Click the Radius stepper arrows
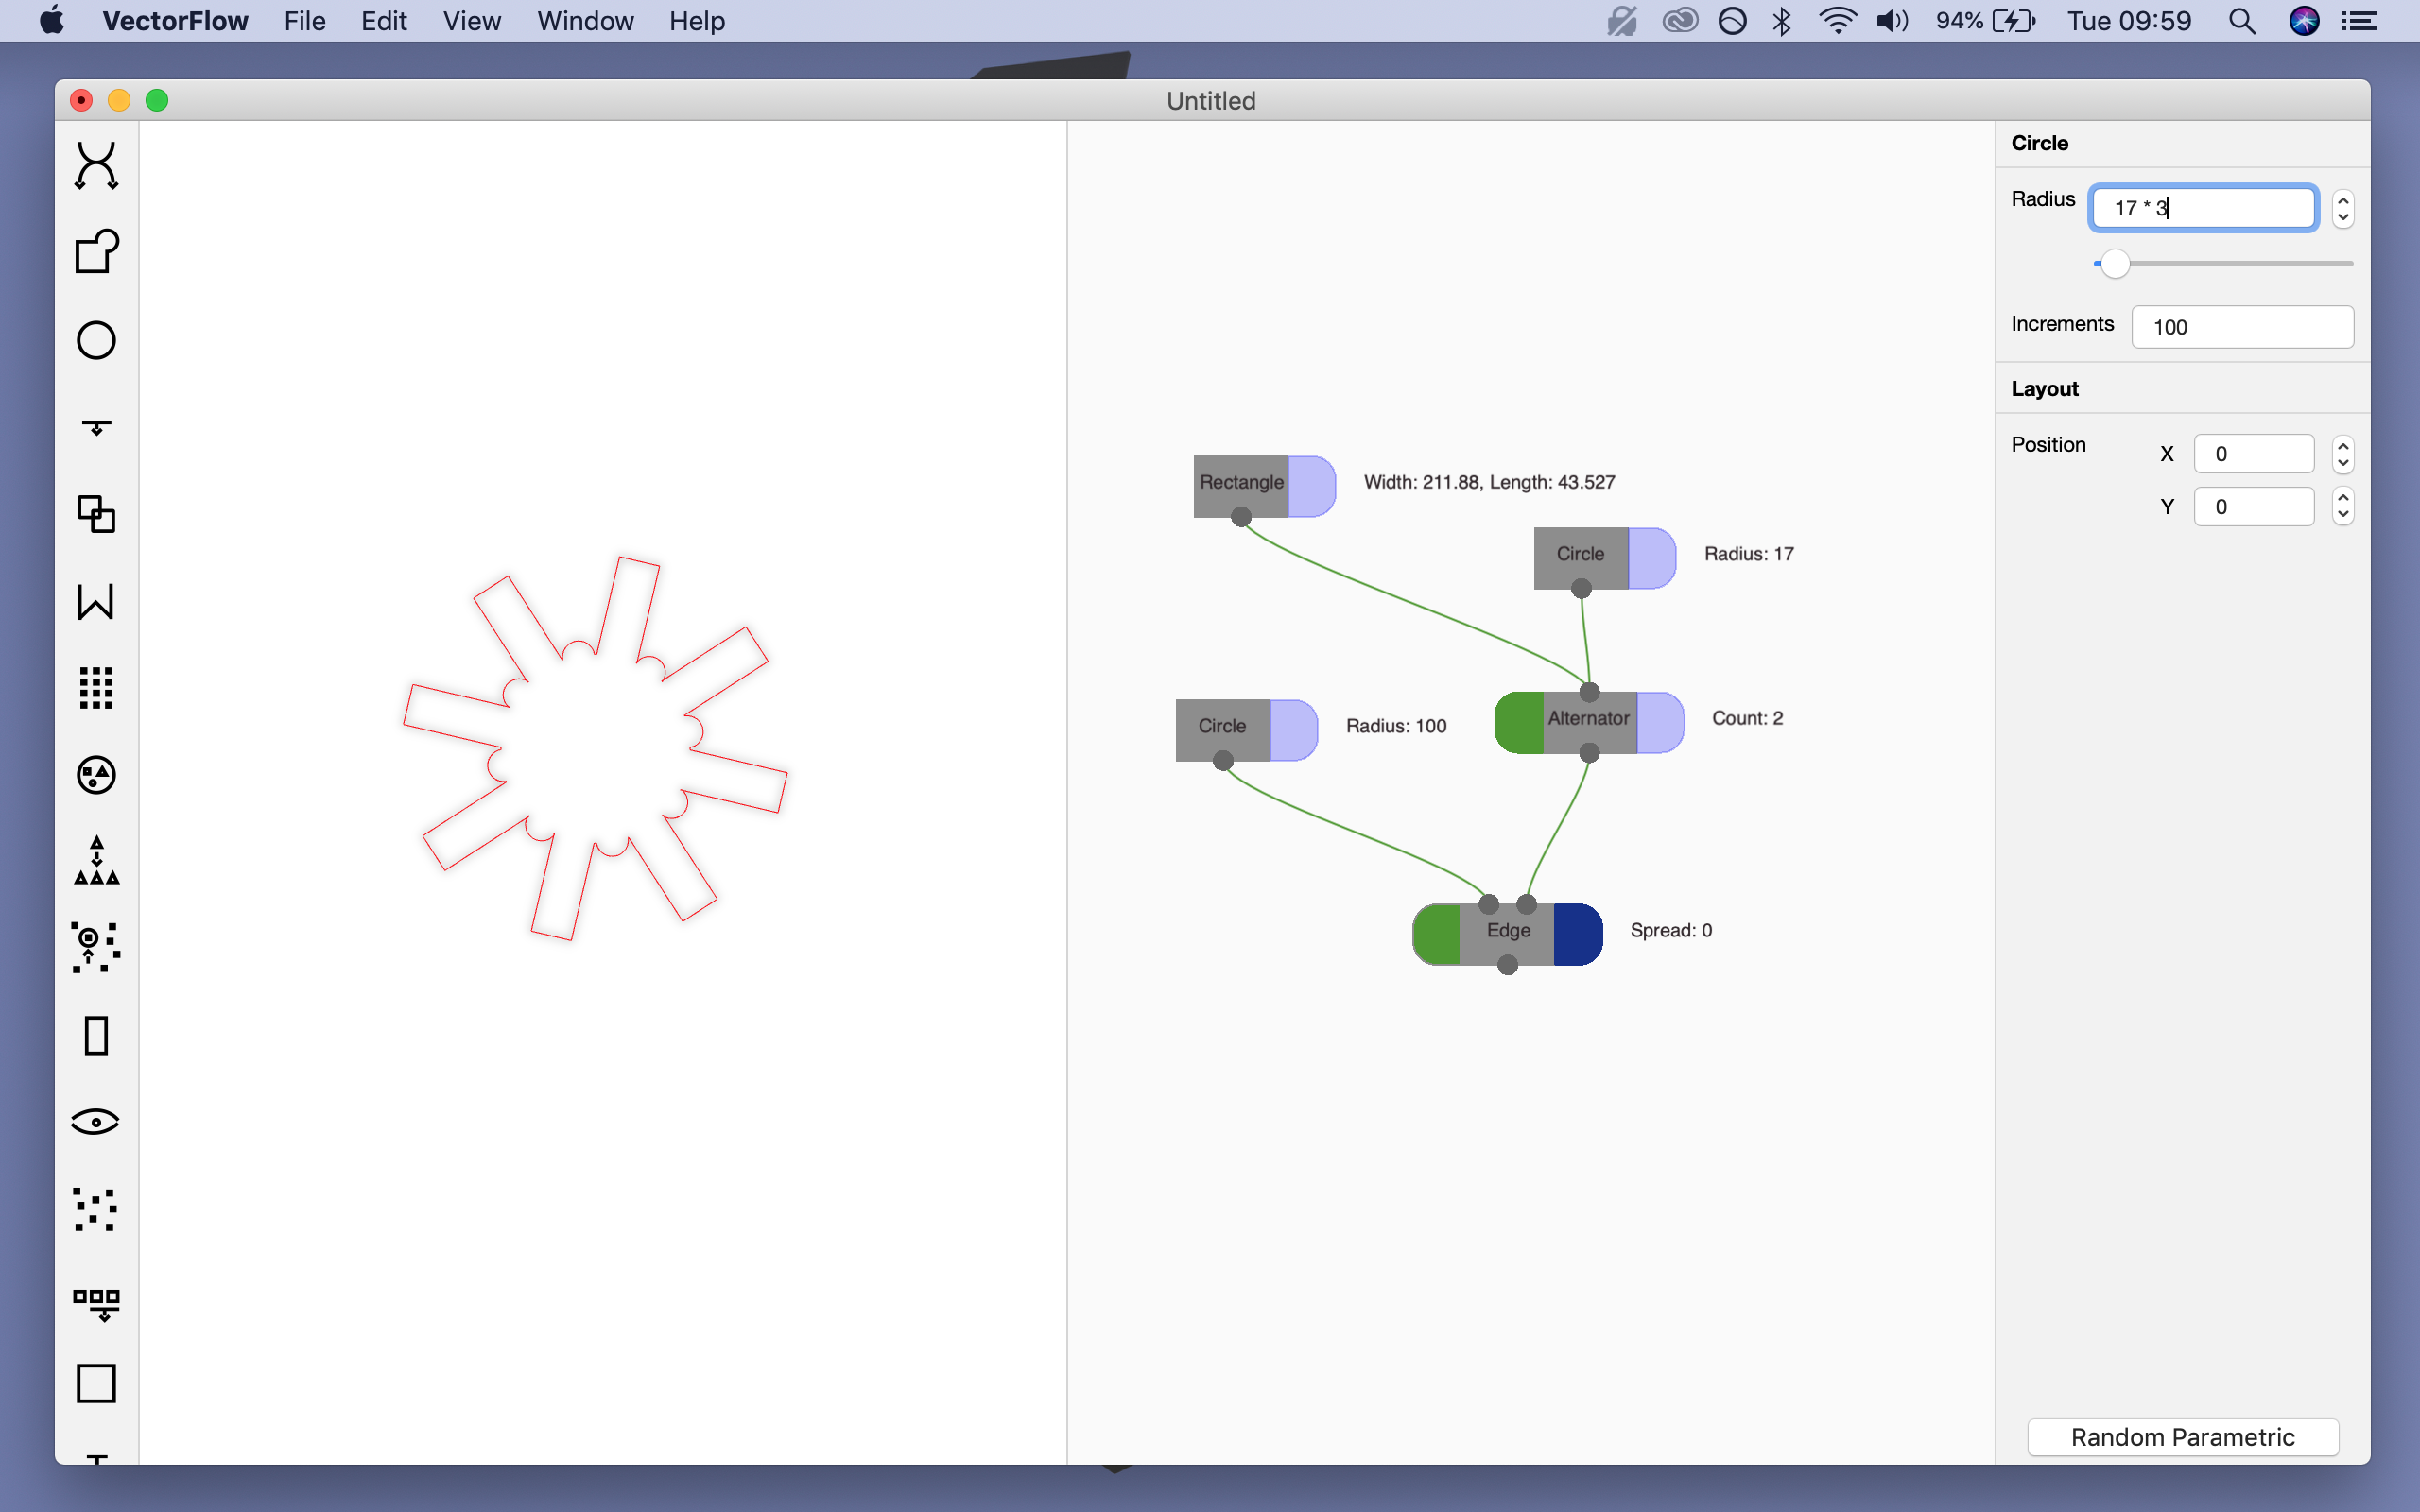Screen dimensions: 2420x1512 point(2342,208)
